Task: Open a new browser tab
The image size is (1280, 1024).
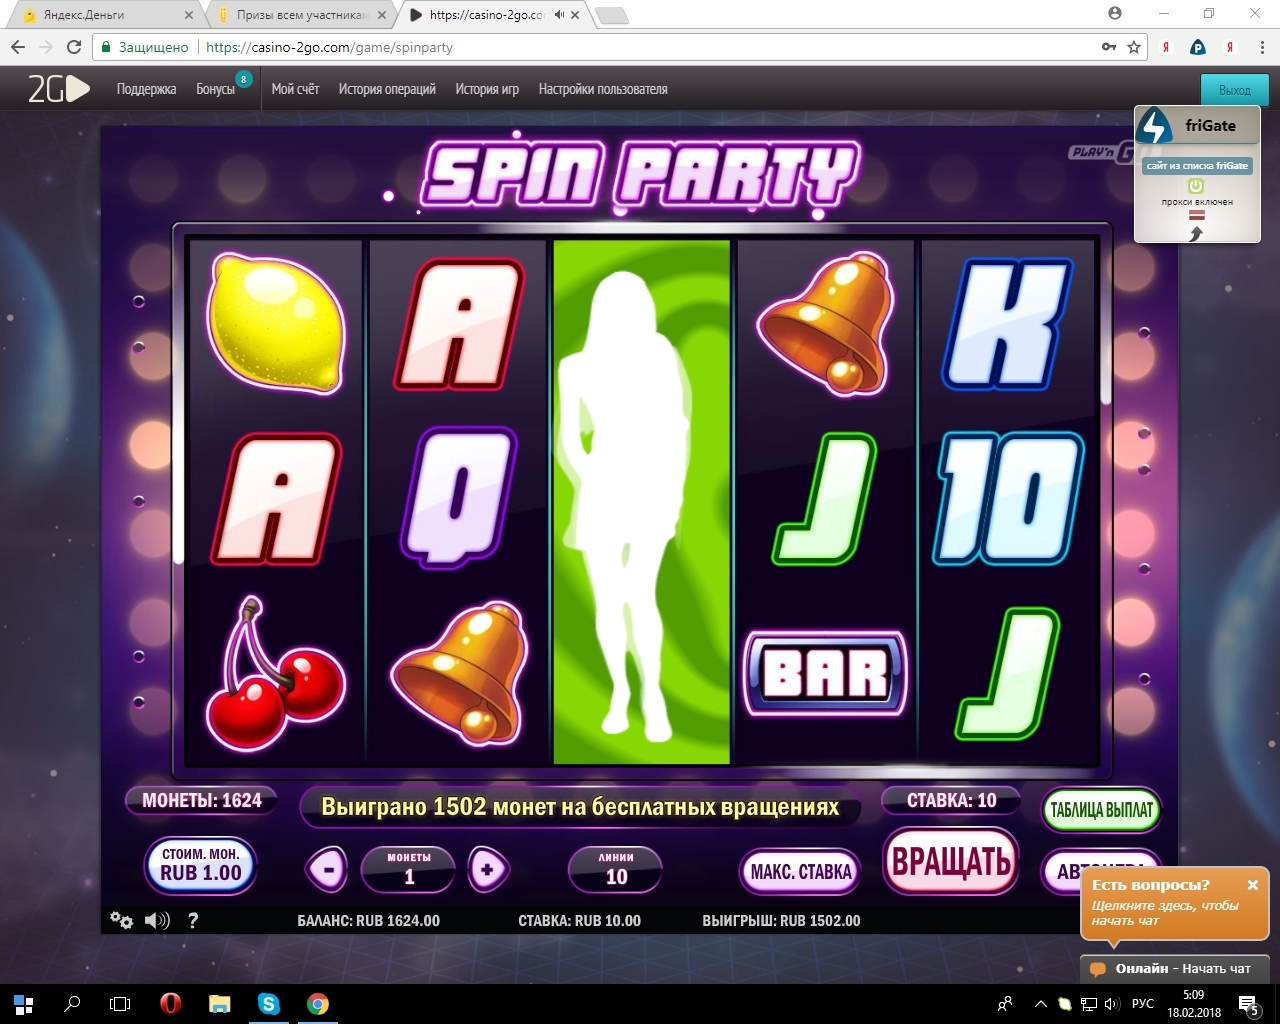Action: coord(612,15)
